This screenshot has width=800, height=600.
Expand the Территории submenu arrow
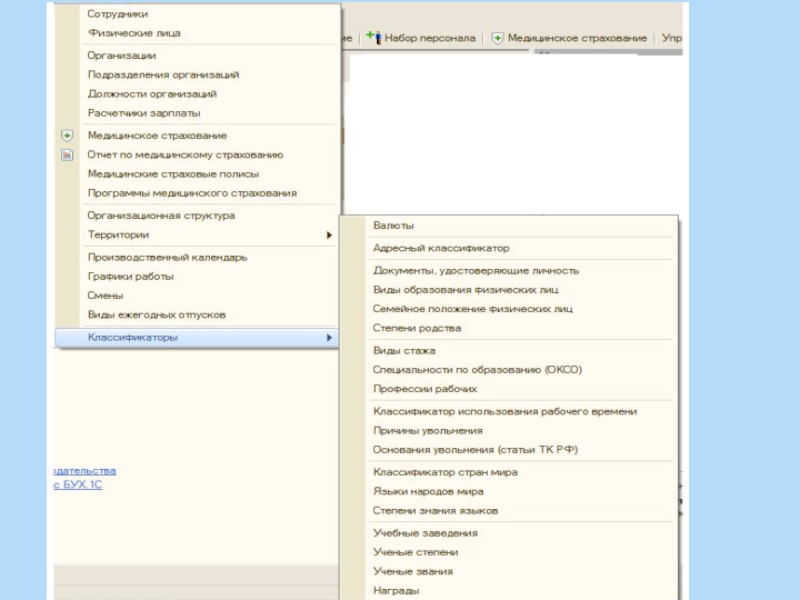pos(329,236)
